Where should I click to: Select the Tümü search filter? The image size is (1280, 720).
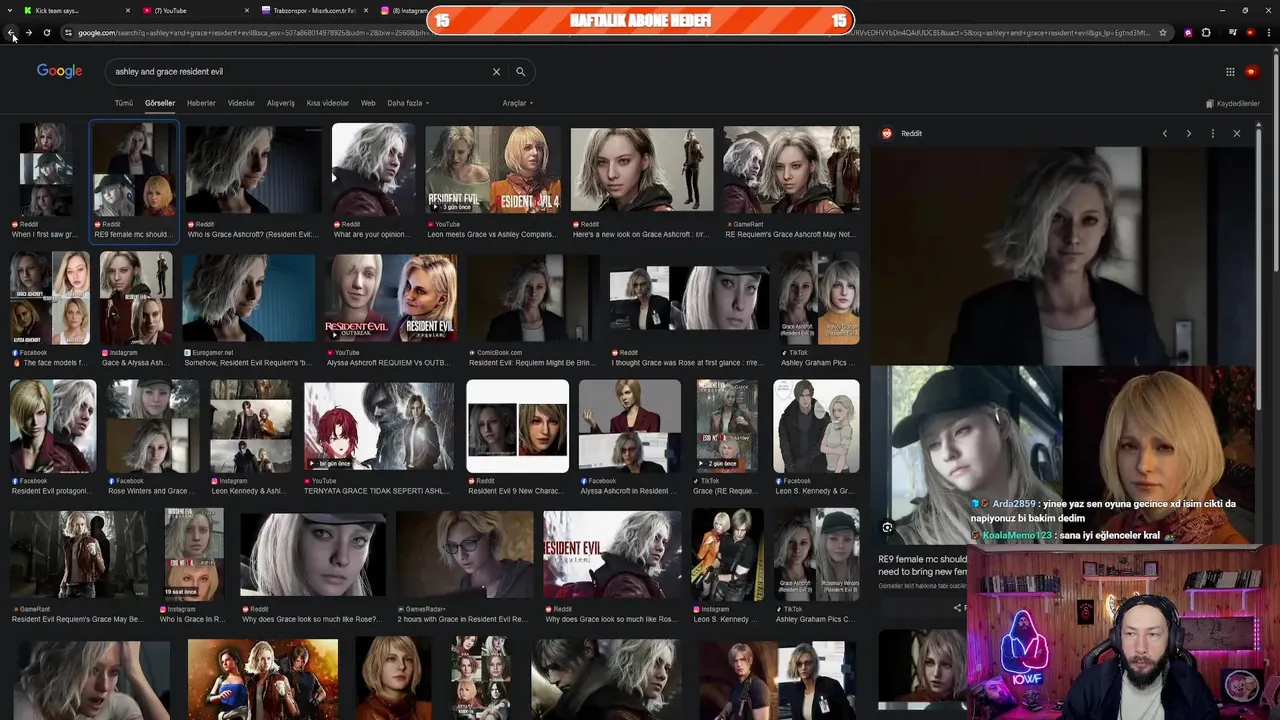point(123,103)
